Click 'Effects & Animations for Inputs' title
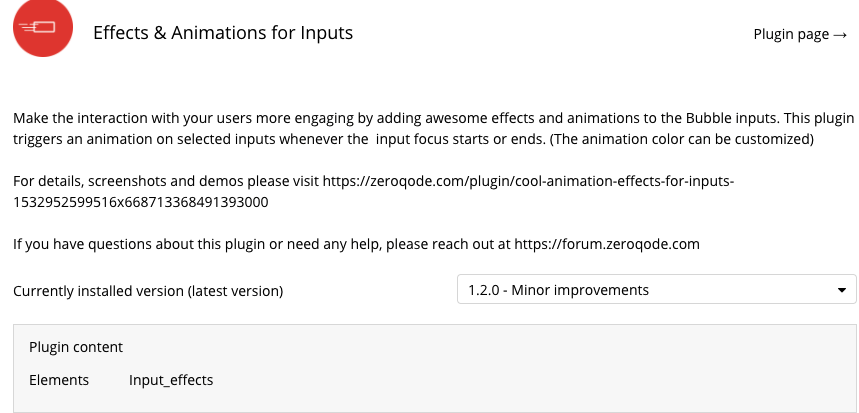This screenshot has width=859, height=413. pos(223,32)
